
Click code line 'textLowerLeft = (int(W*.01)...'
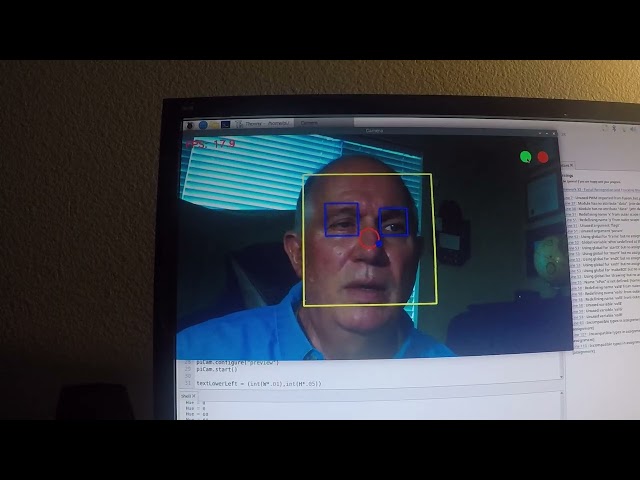(259, 384)
